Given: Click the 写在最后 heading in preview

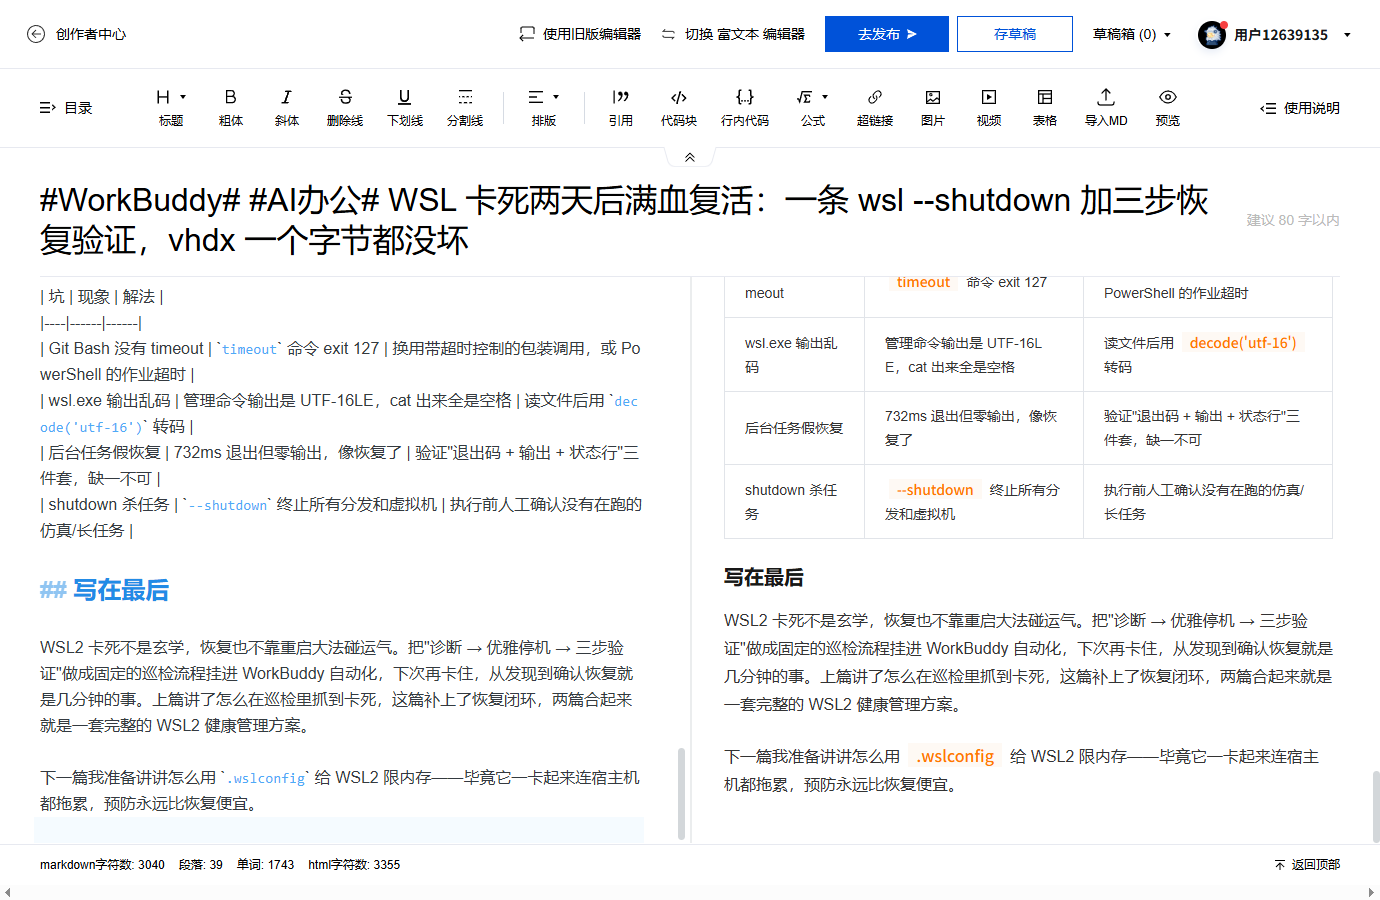Looking at the screenshot, I should 764,577.
